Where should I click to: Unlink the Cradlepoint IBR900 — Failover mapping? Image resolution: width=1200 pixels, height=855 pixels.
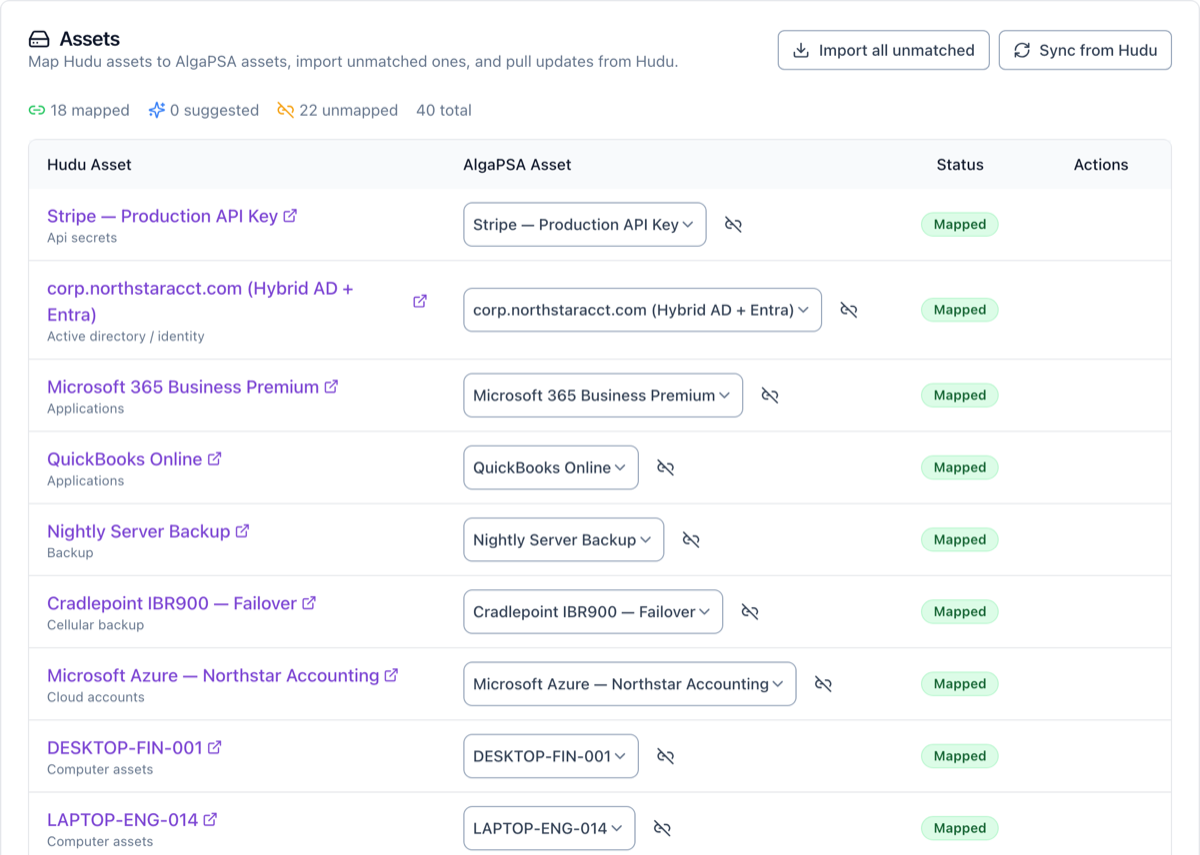(750, 611)
